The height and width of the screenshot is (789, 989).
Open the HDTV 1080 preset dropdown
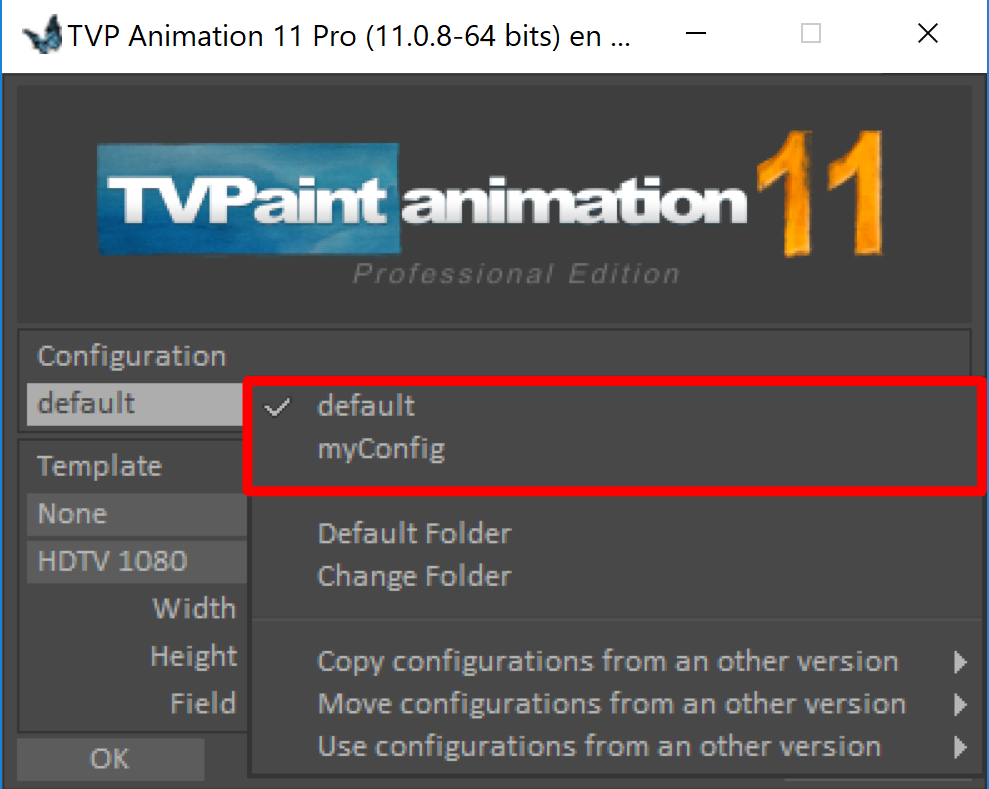[136, 561]
